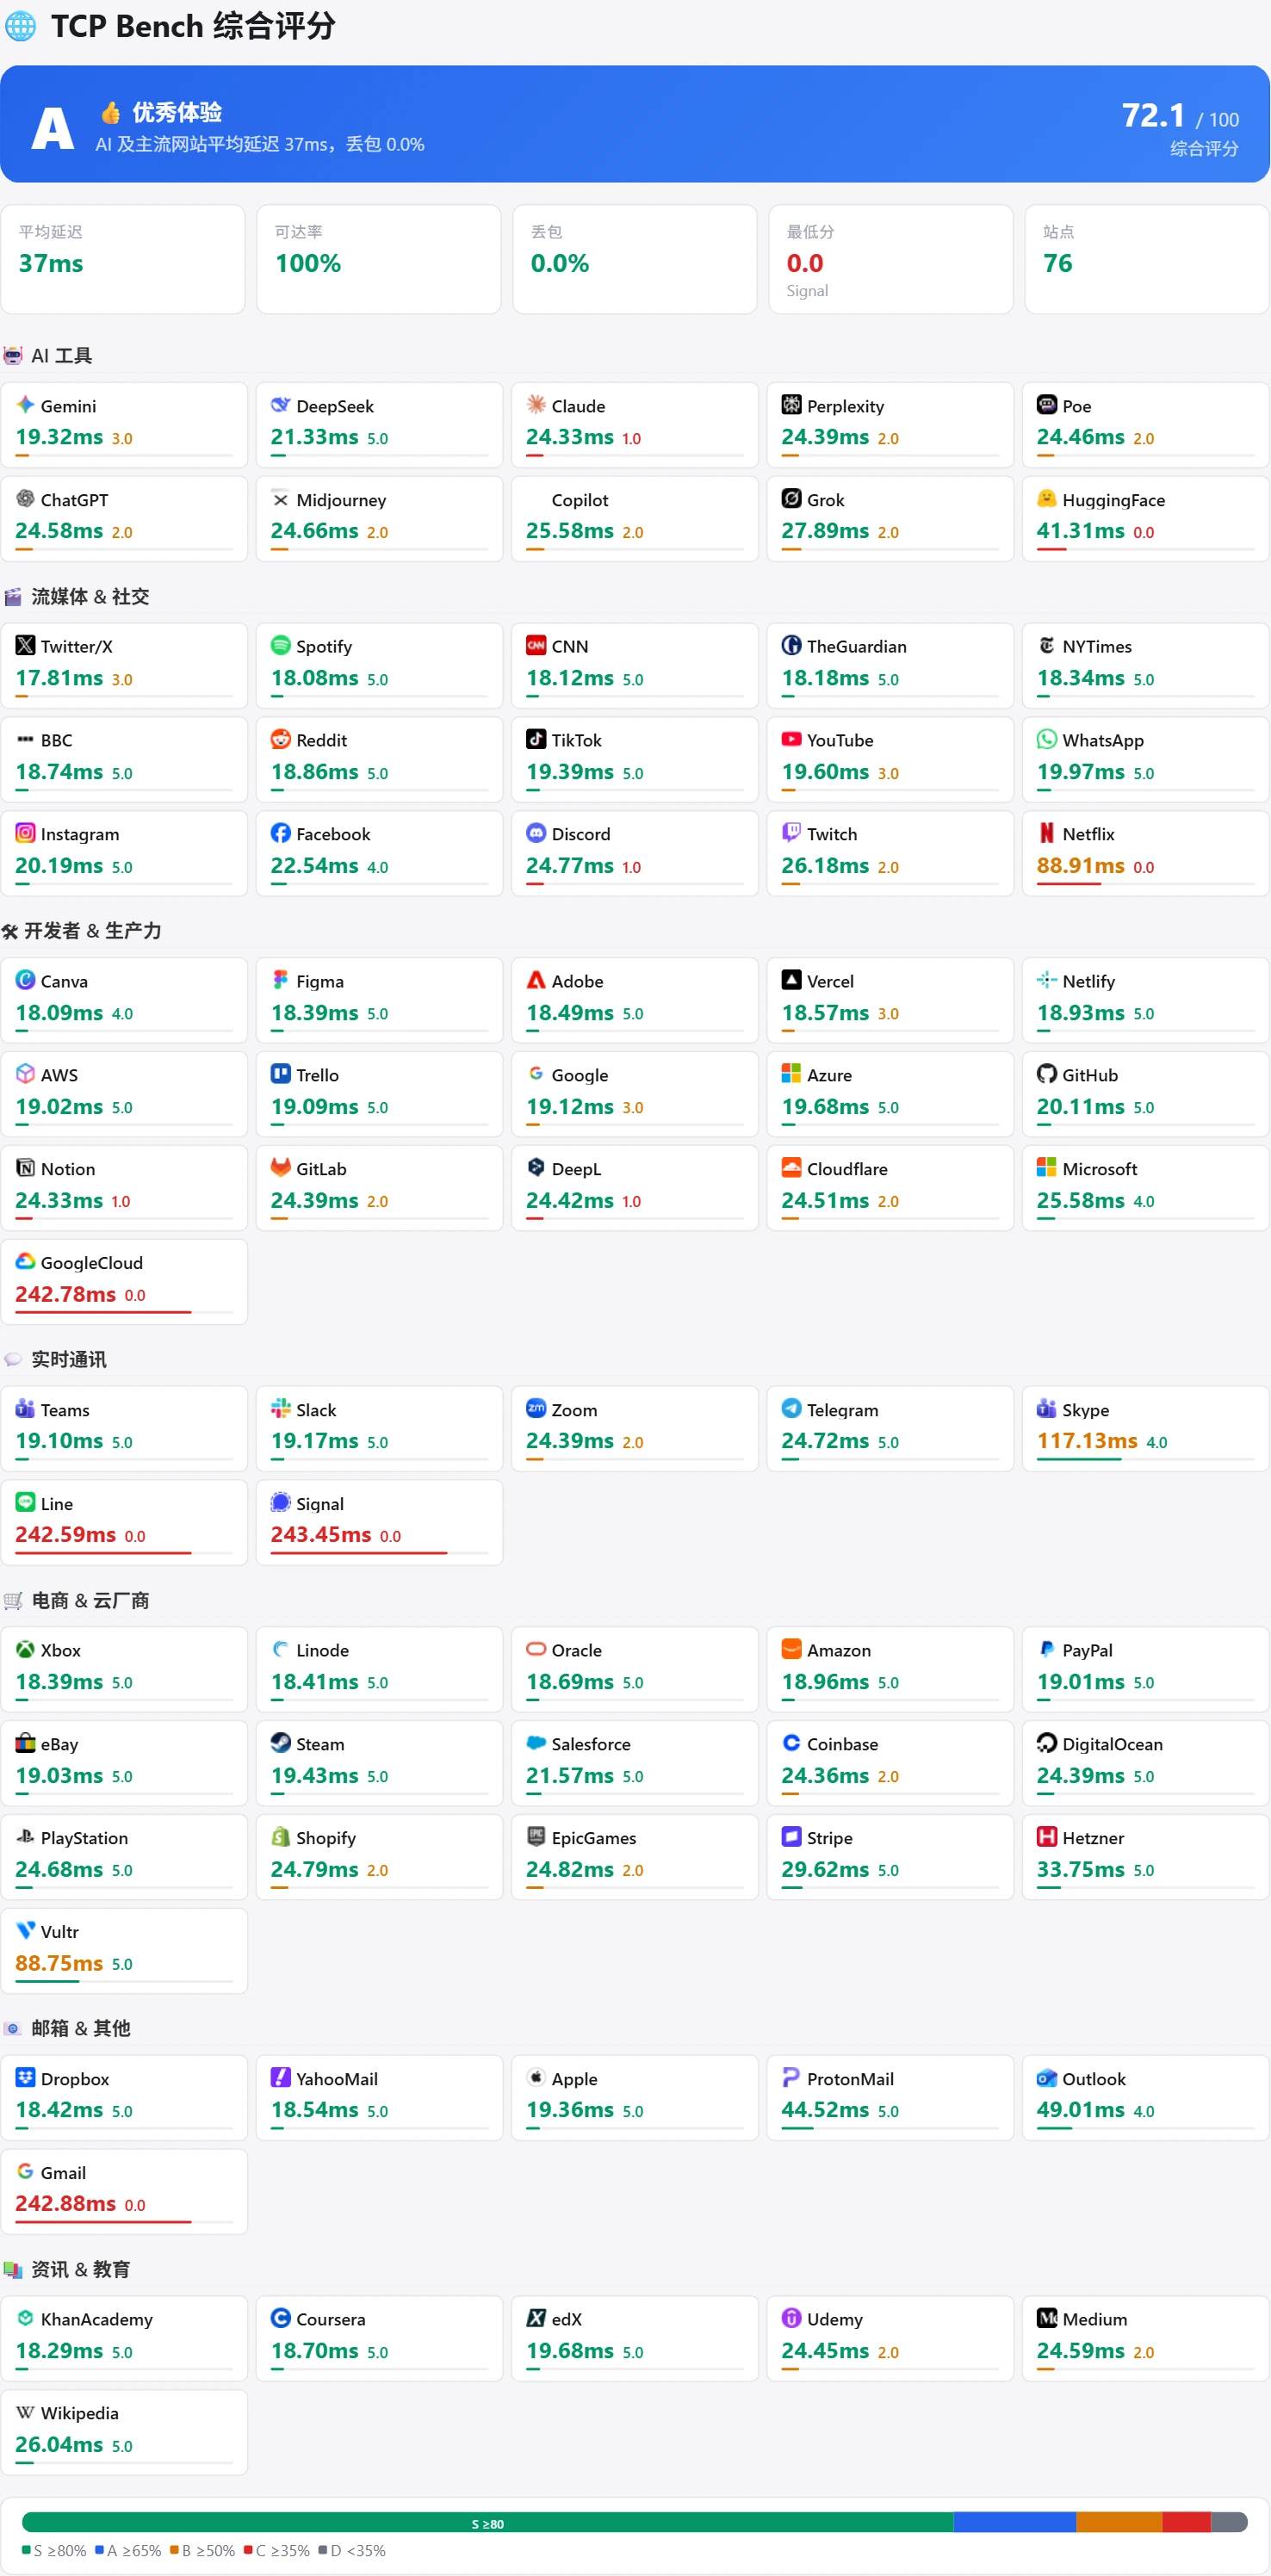Click the GoogleCloud latency value 242.78ms
This screenshot has height=2576, width=1271.
(66, 1294)
